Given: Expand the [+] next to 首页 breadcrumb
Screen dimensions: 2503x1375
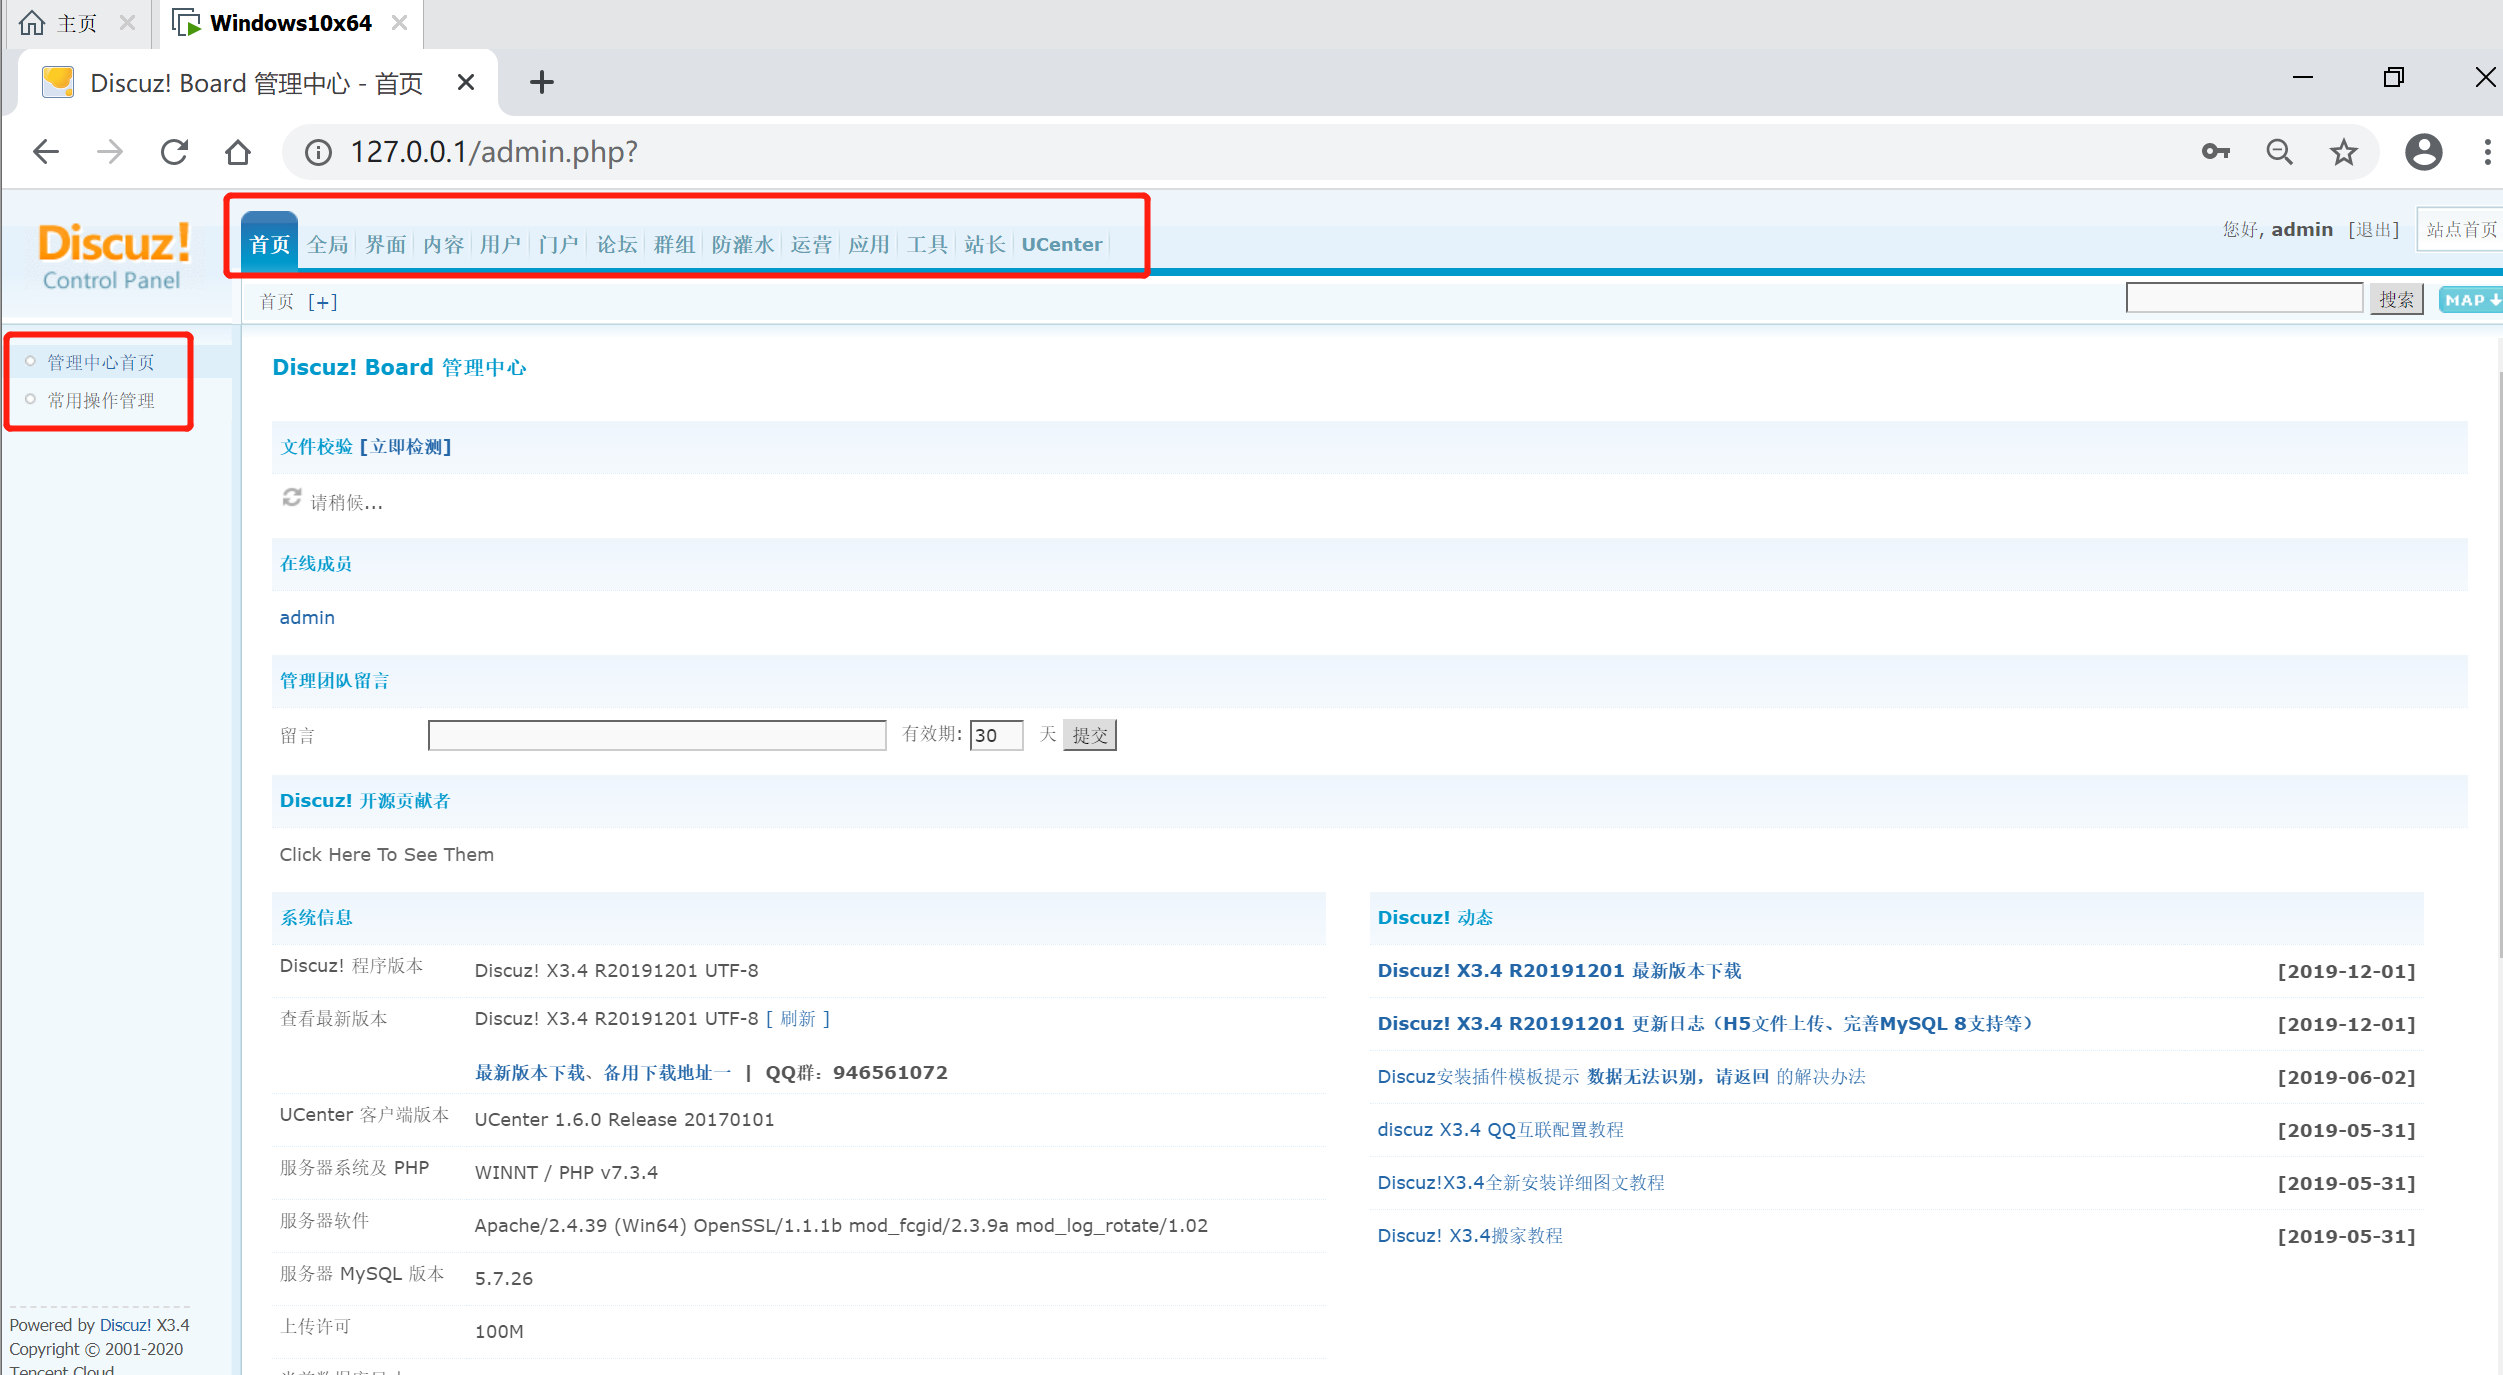Looking at the screenshot, I should (x=322, y=302).
